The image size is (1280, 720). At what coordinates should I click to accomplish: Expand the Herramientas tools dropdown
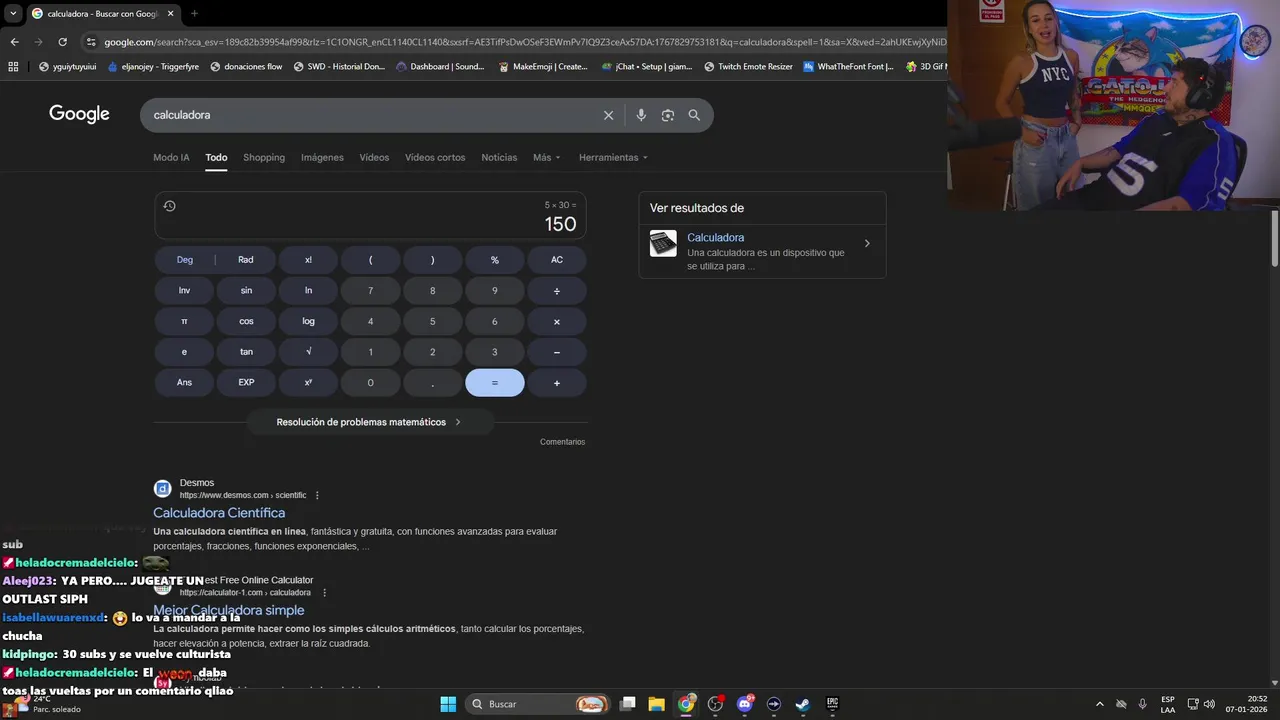(613, 157)
